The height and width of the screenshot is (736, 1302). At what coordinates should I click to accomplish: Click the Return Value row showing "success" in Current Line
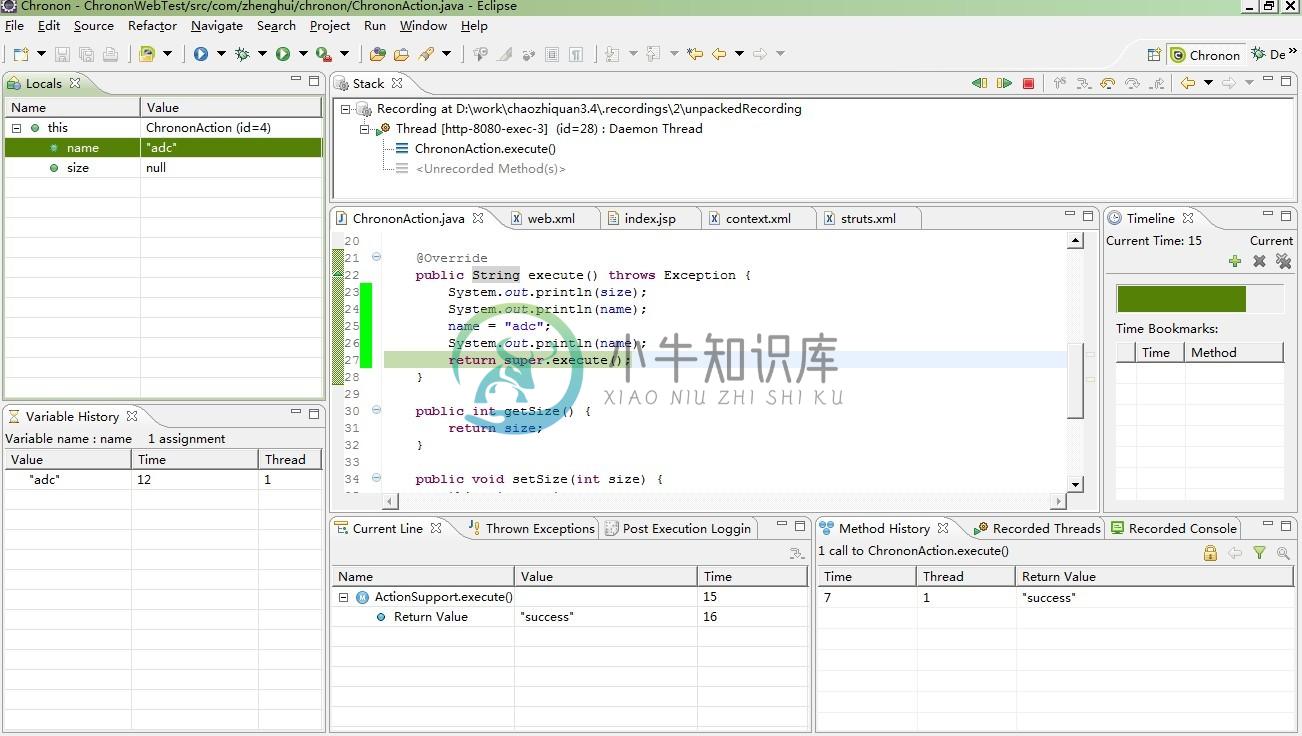pos(569,617)
